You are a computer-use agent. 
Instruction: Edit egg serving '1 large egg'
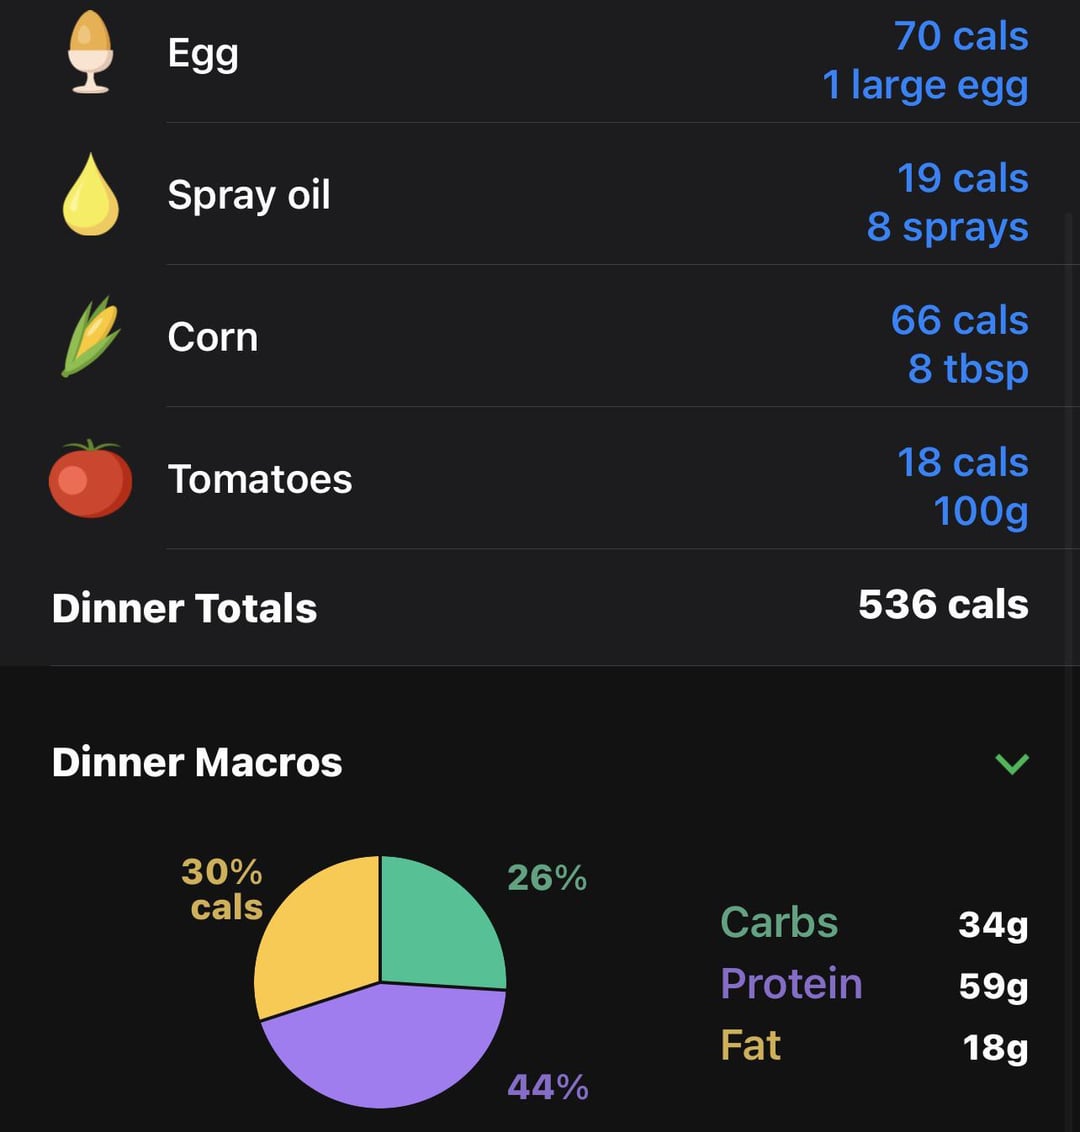point(925,86)
